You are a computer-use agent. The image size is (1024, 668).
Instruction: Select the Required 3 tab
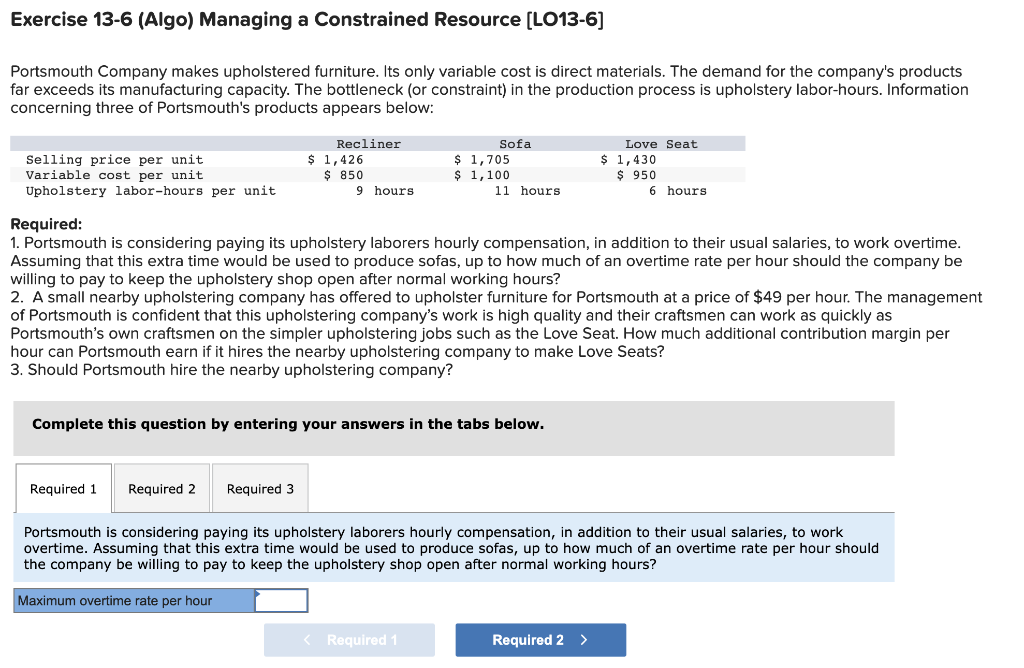[x=260, y=488]
